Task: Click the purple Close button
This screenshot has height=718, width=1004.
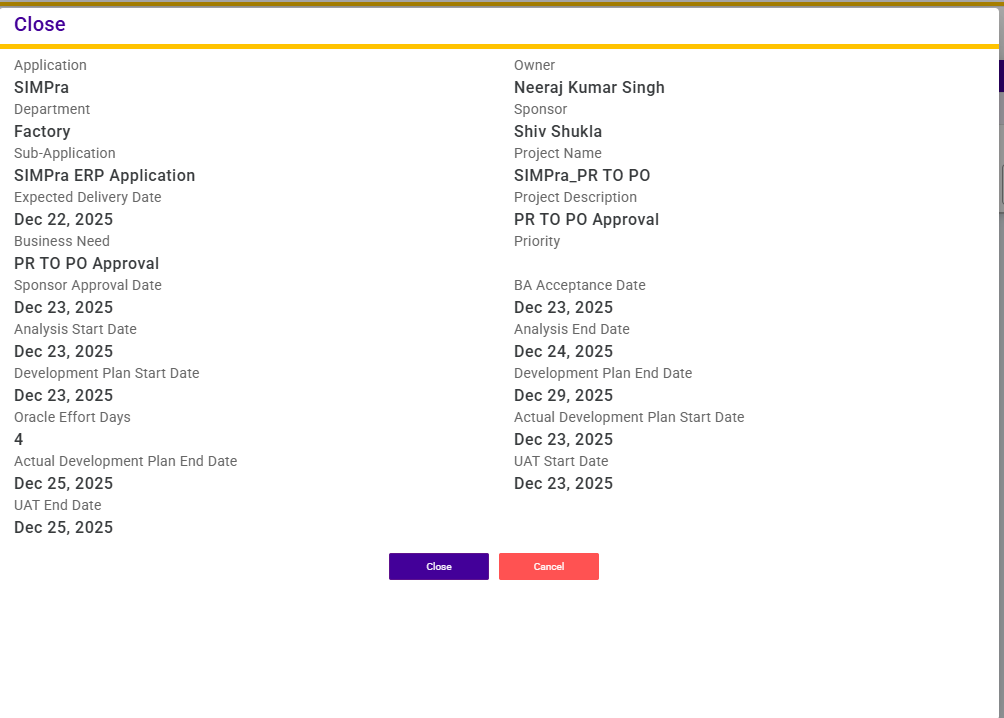Action: pyautogui.click(x=438, y=567)
